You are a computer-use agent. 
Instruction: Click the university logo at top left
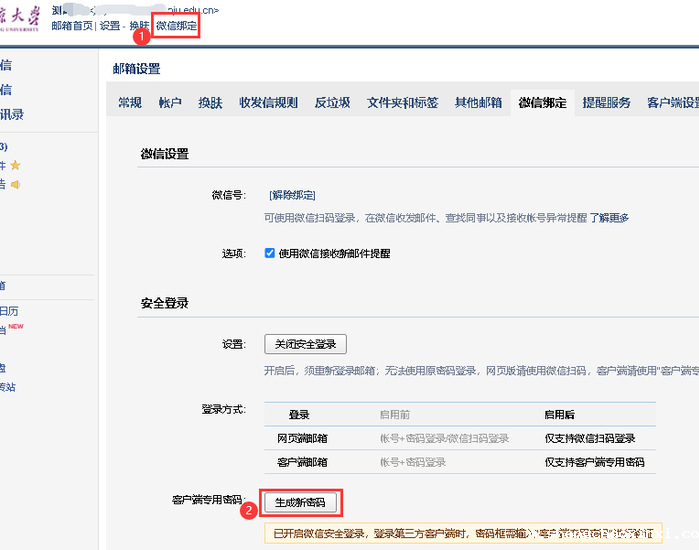click(x=20, y=17)
